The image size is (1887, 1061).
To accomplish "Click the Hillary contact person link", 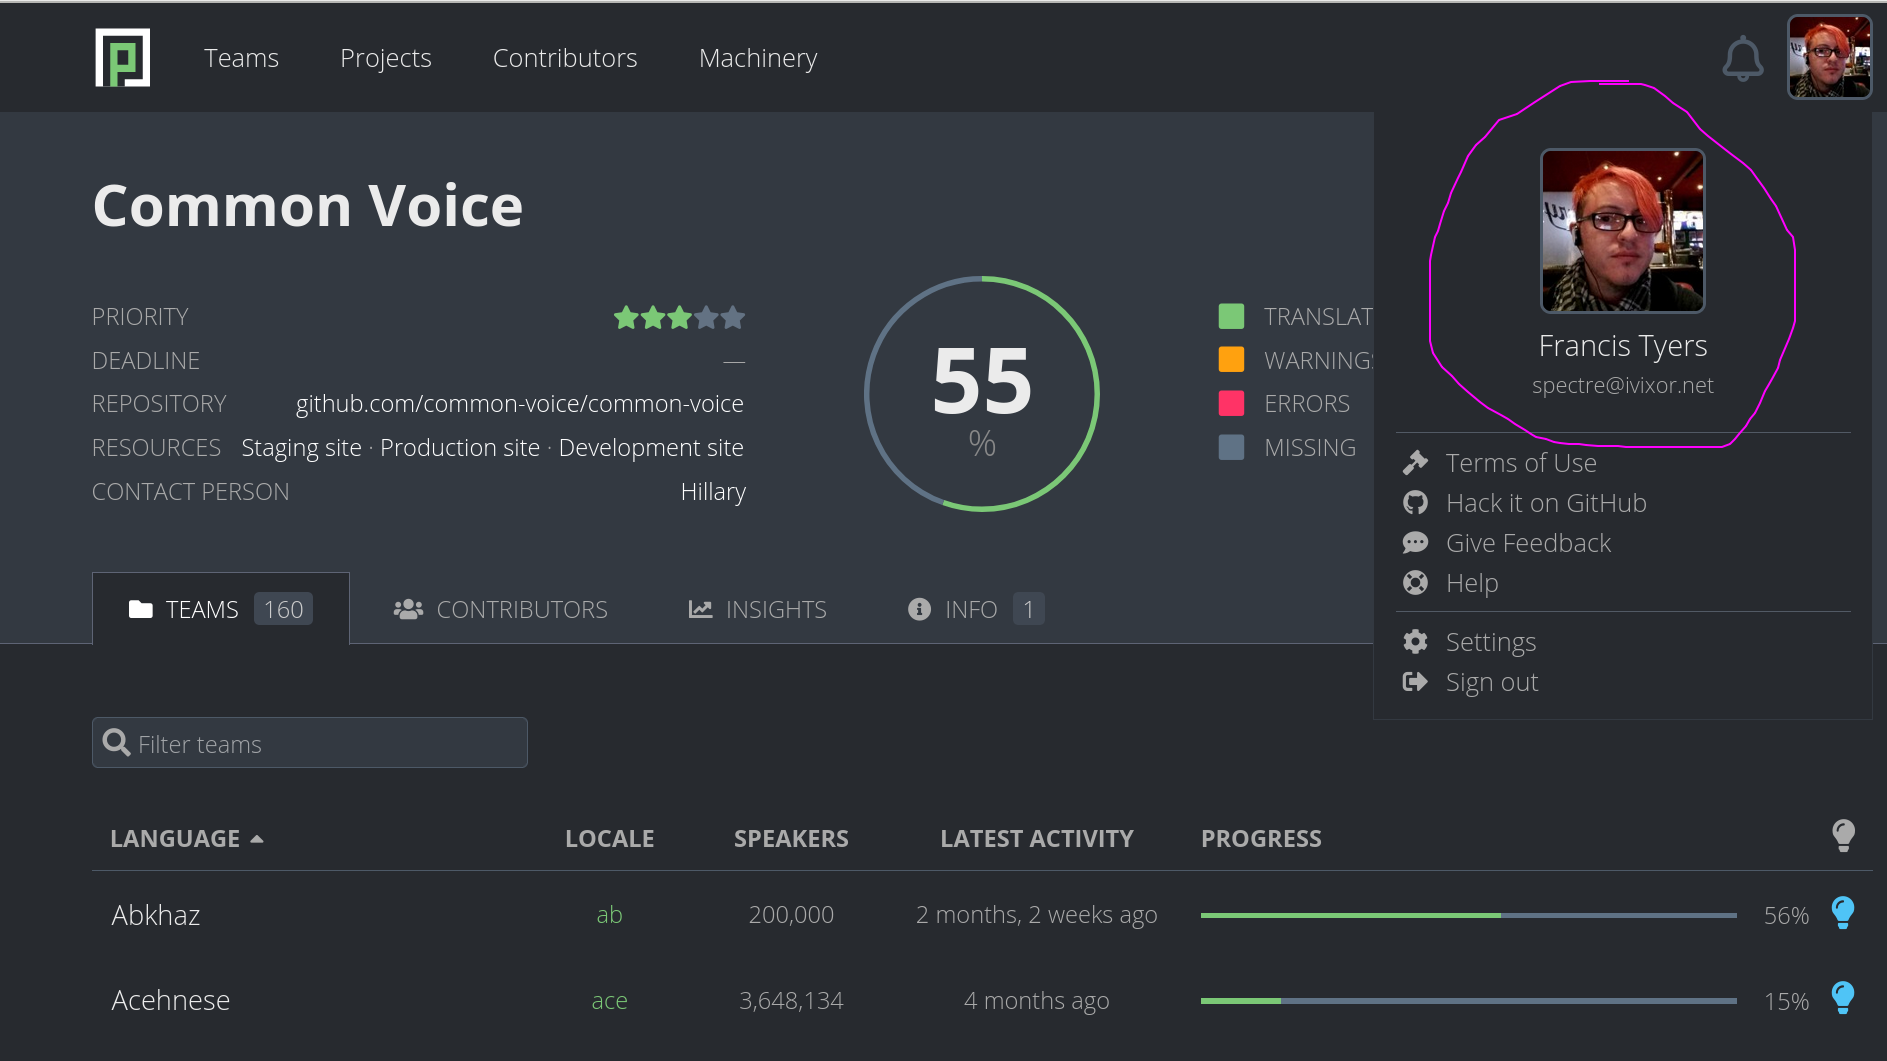I will [713, 491].
